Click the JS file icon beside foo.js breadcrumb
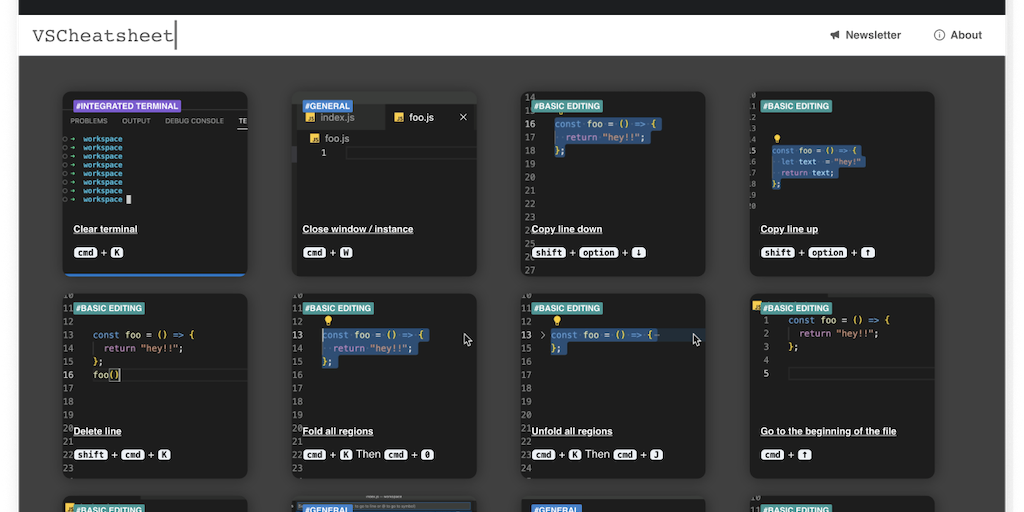Screen dimensions: 1024x512 tap(315, 138)
